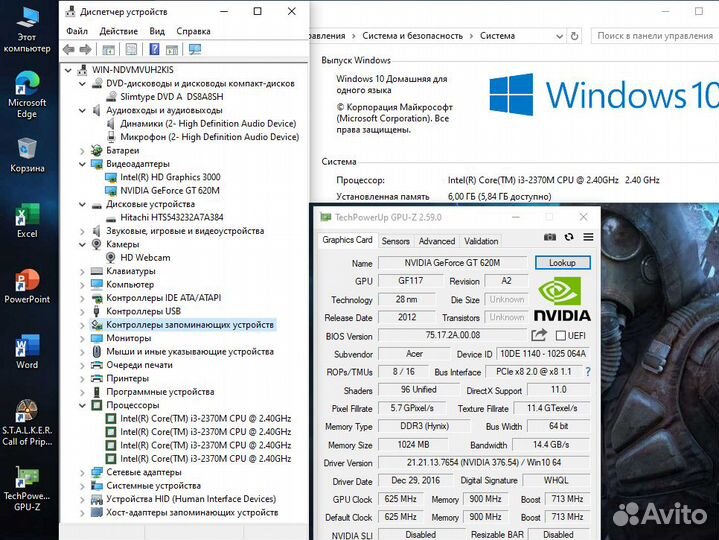Open the Действие menu
The image size is (719, 540).
118,31
